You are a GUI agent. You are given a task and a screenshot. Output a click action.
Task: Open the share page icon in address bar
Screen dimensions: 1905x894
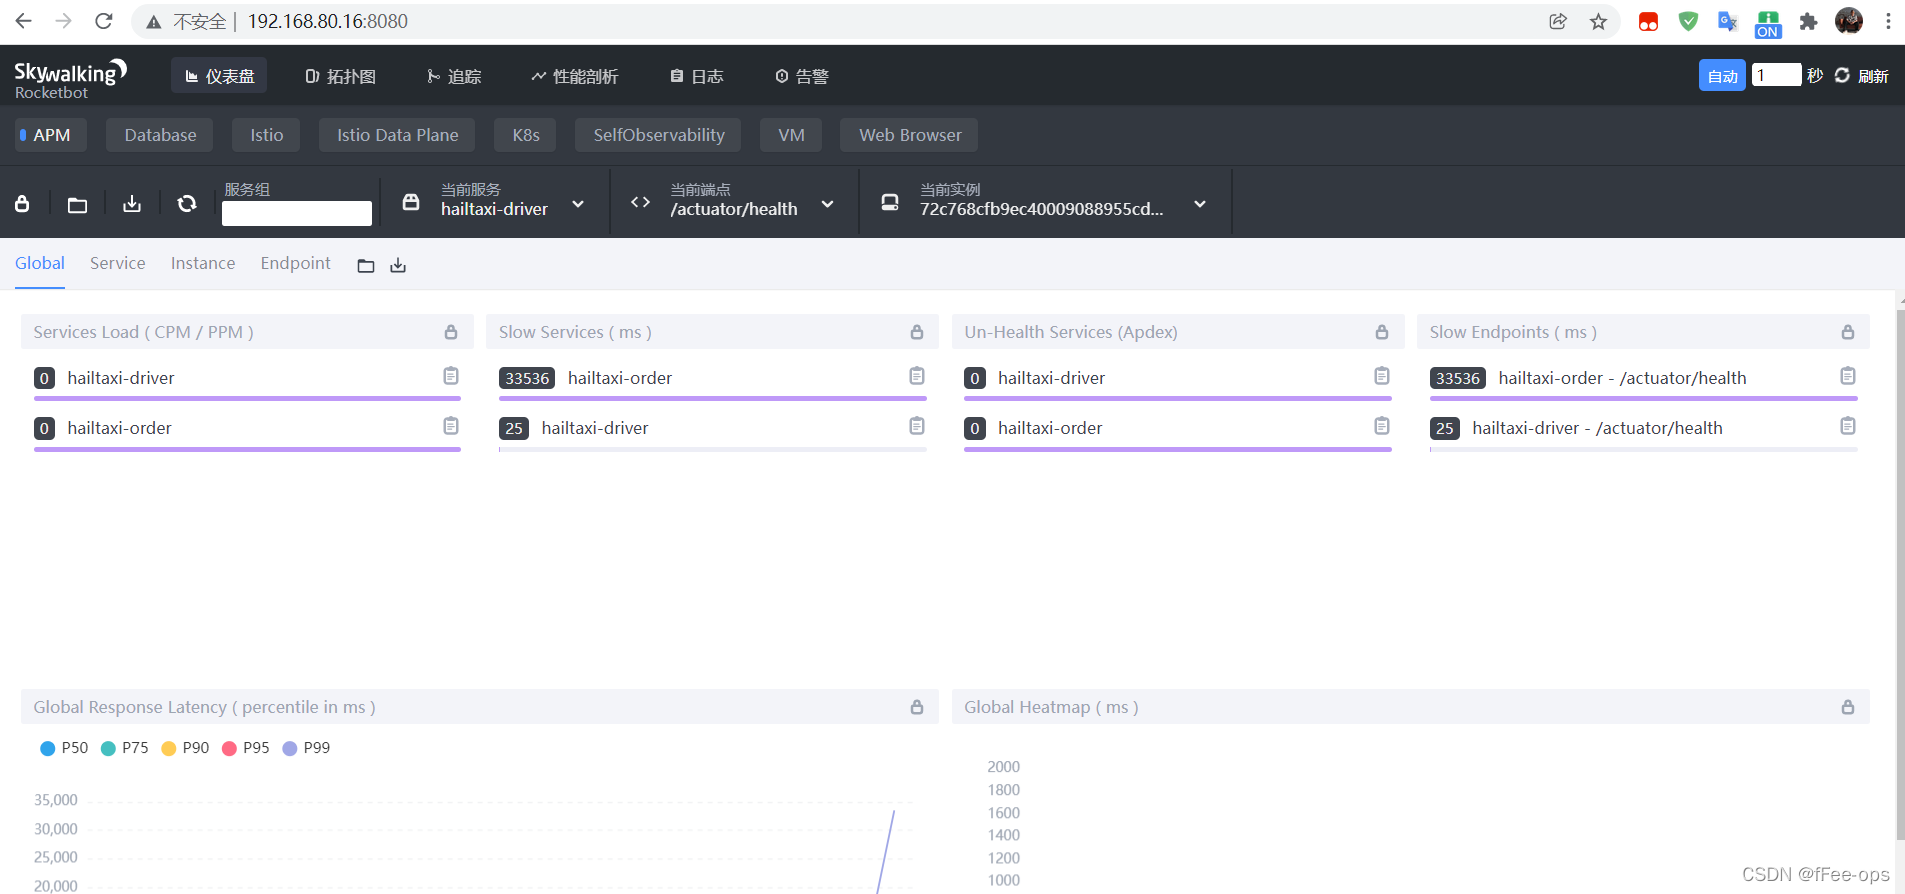tap(1558, 21)
